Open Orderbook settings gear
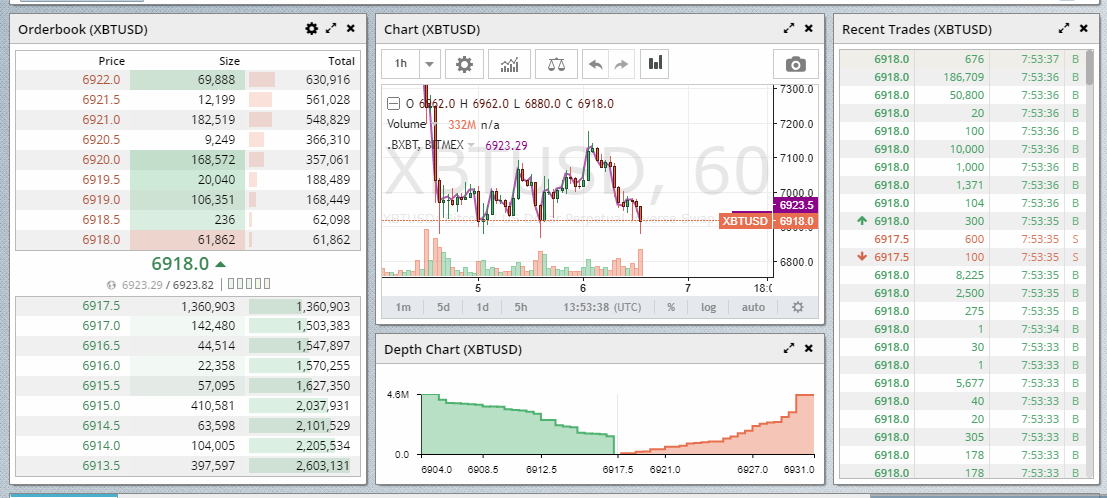Screen dimensions: 1107x498 coord(311,28)
